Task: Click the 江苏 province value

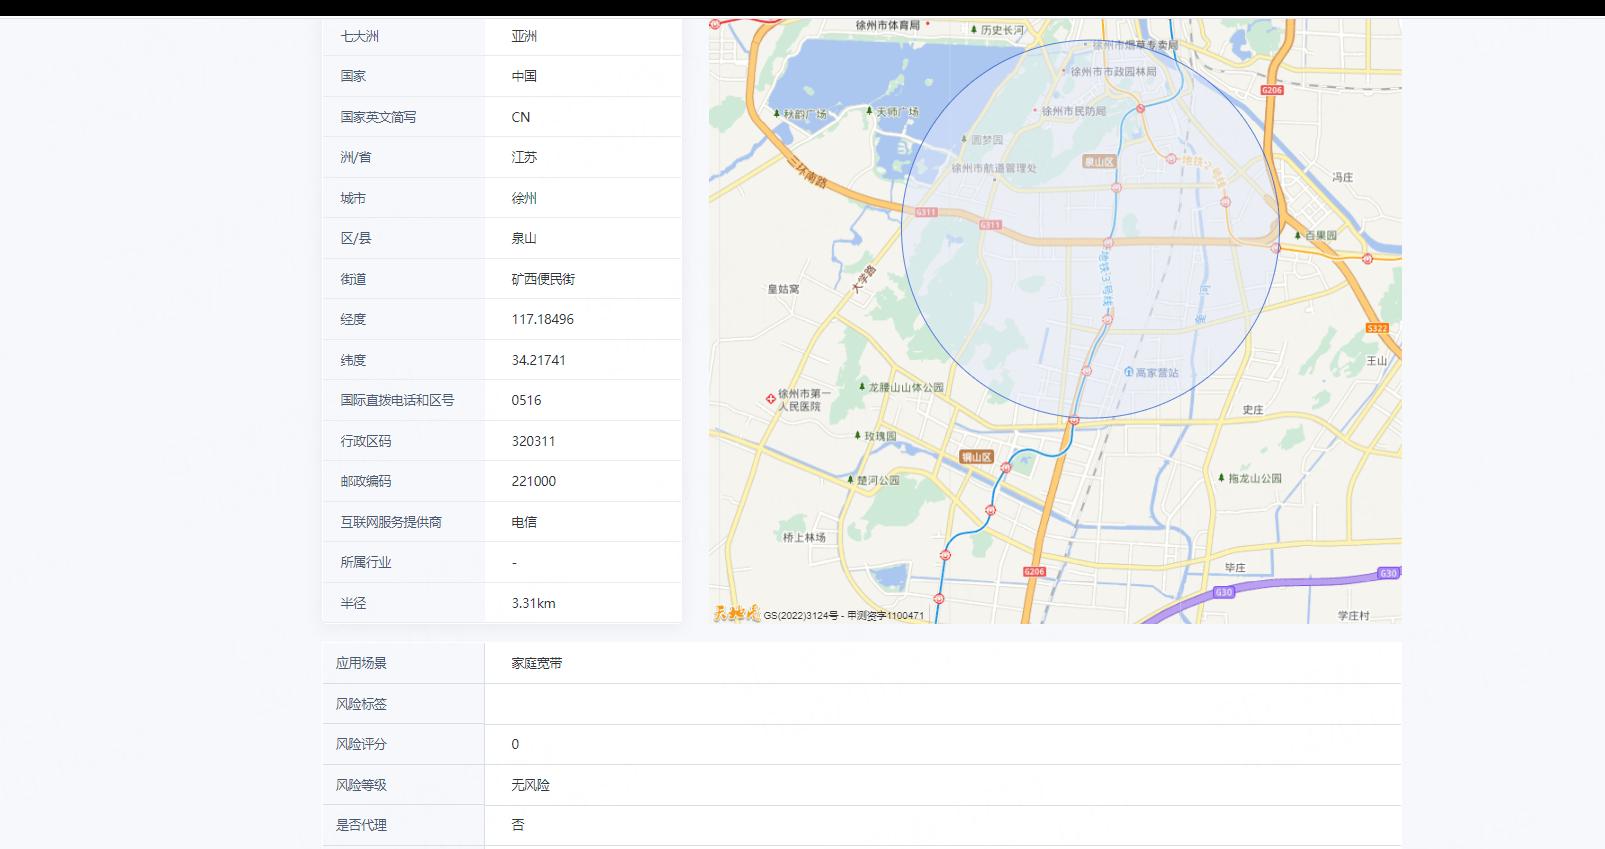Action: pos(524,157)
